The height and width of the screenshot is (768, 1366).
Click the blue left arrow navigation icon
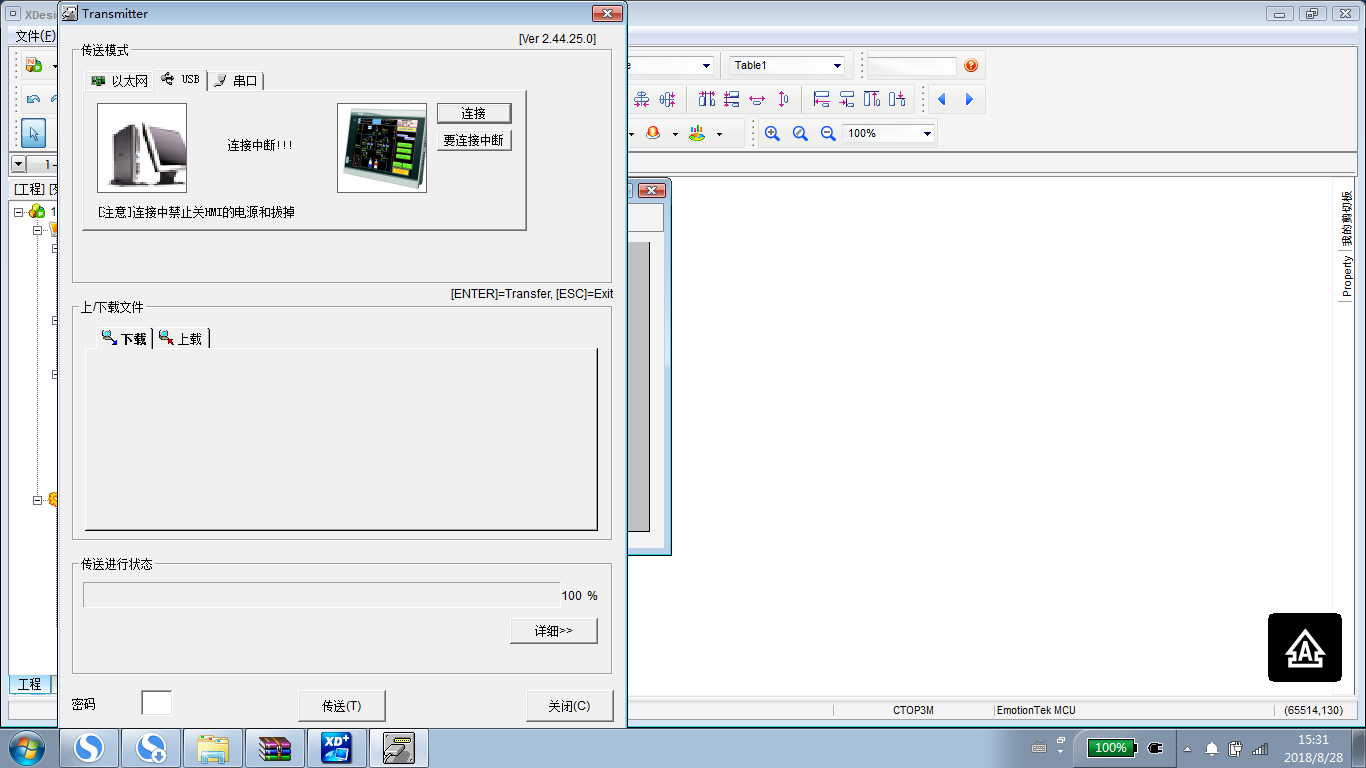click(x=942, y=99)
